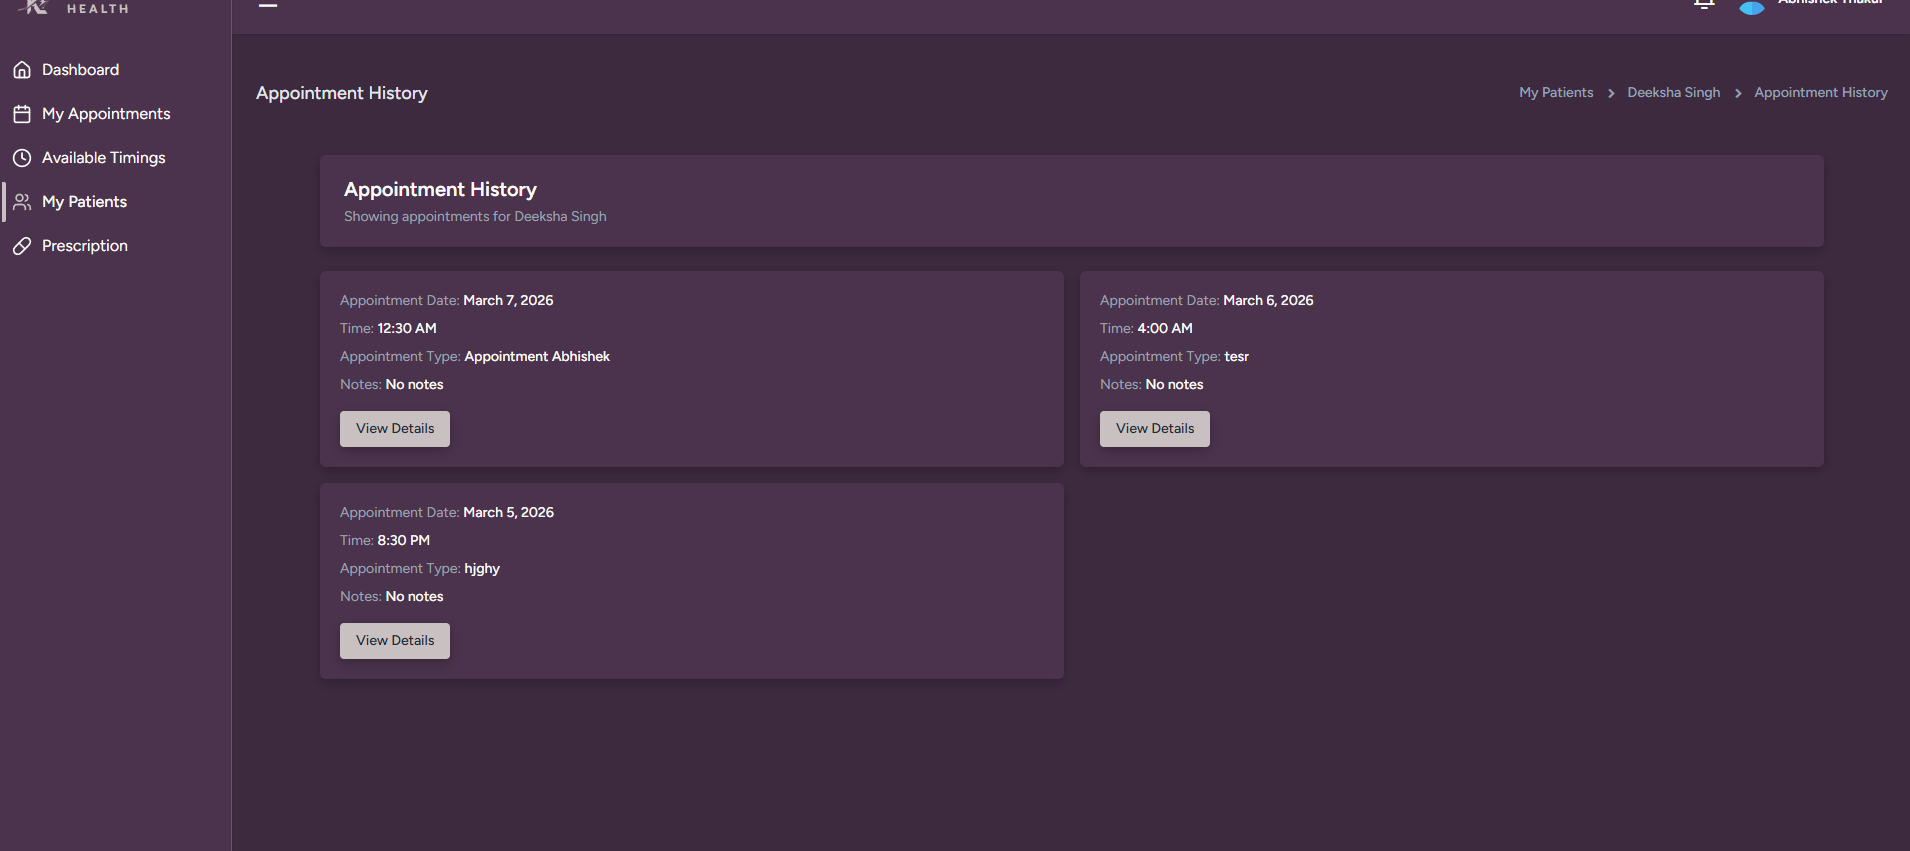Click Appointment History breadcrumb link

pos(1820,93)
